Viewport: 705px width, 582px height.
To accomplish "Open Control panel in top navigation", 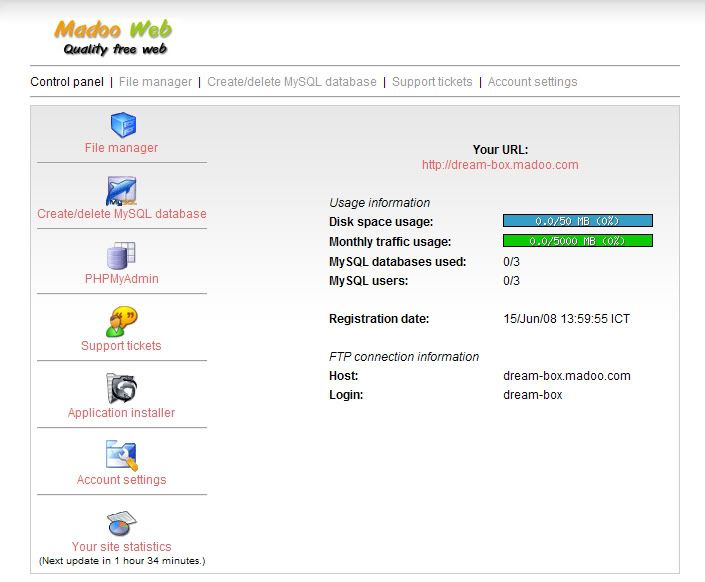I will pyautogui.click(x=67, y=82).
